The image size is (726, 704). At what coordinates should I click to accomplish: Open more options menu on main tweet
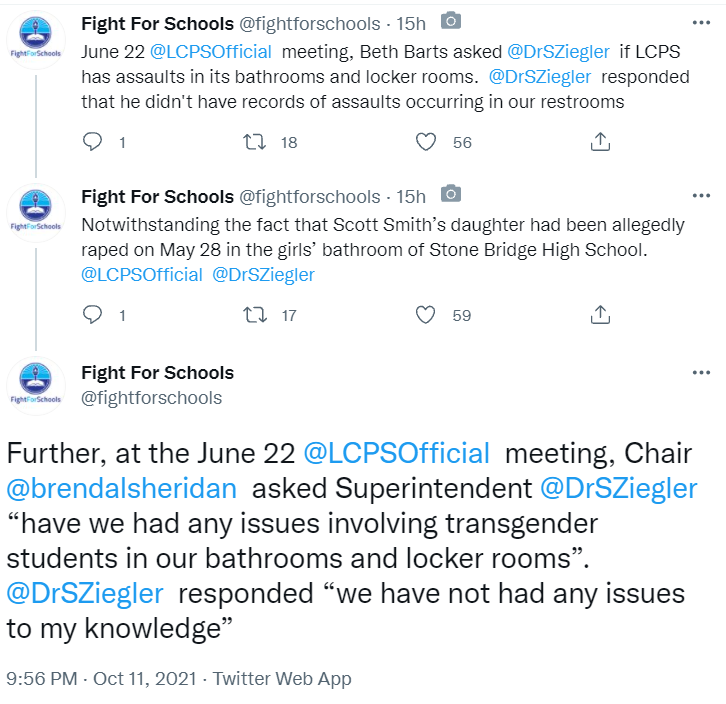(x=701, y=372)
